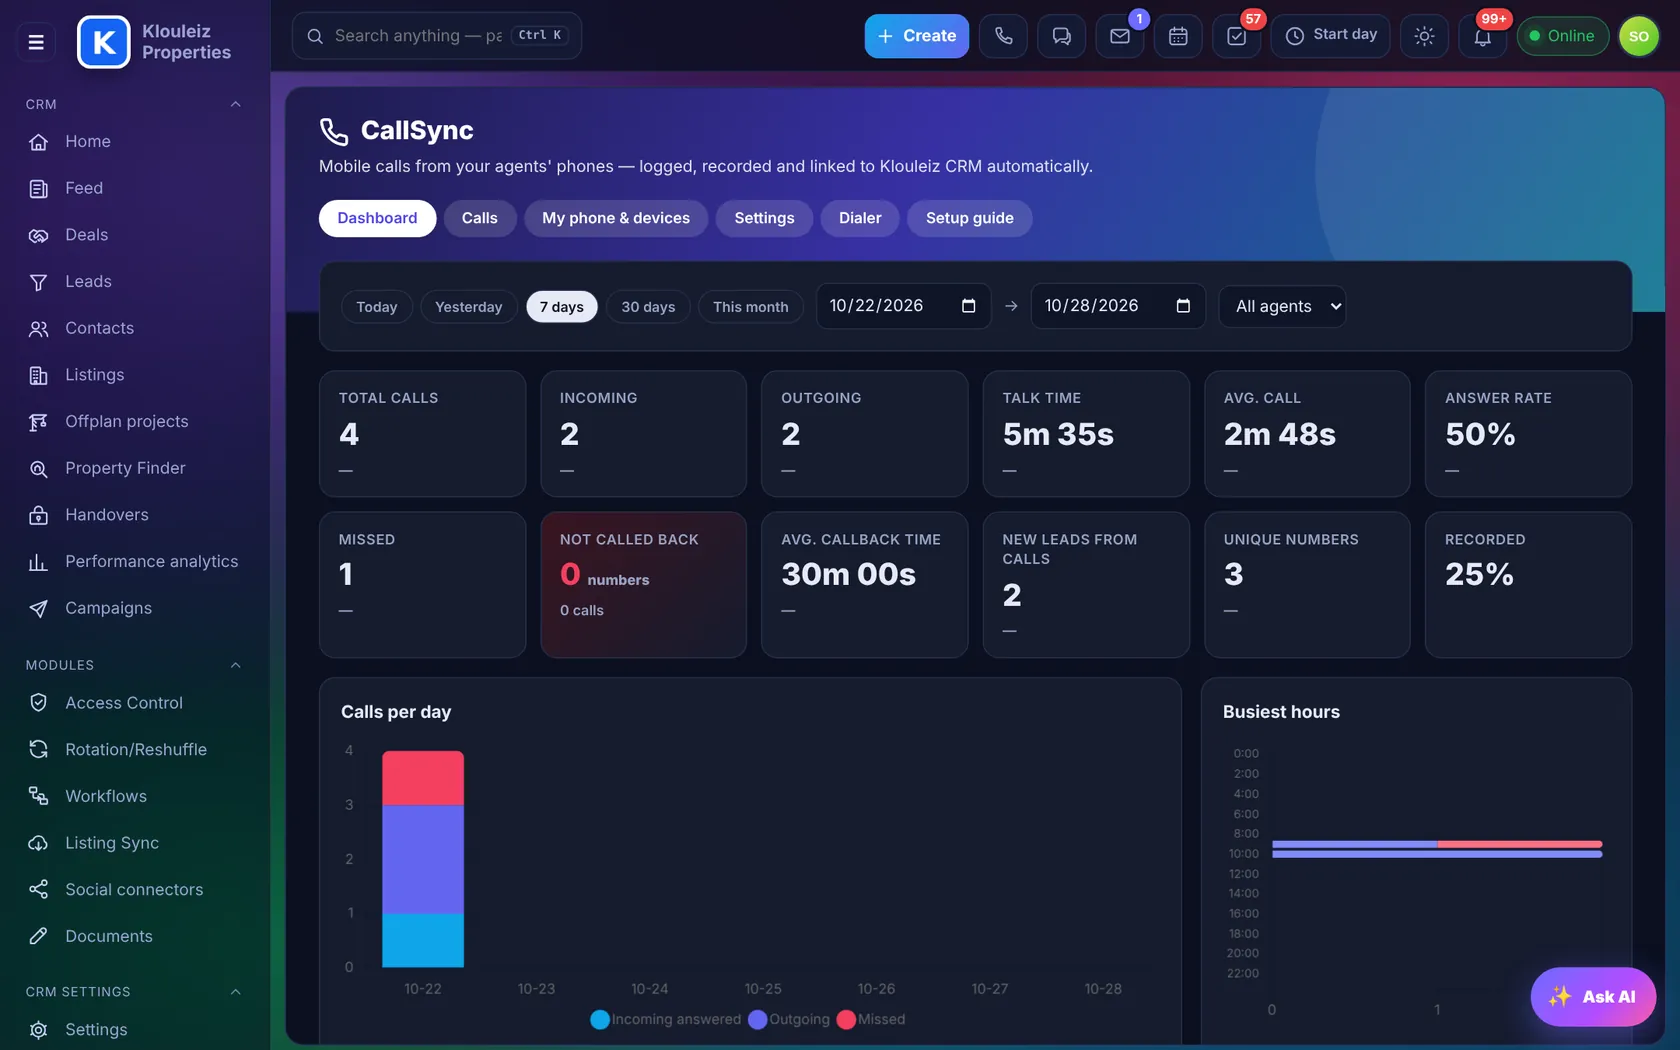
Task: Select the Today range chip
Action: click(376, 307)
